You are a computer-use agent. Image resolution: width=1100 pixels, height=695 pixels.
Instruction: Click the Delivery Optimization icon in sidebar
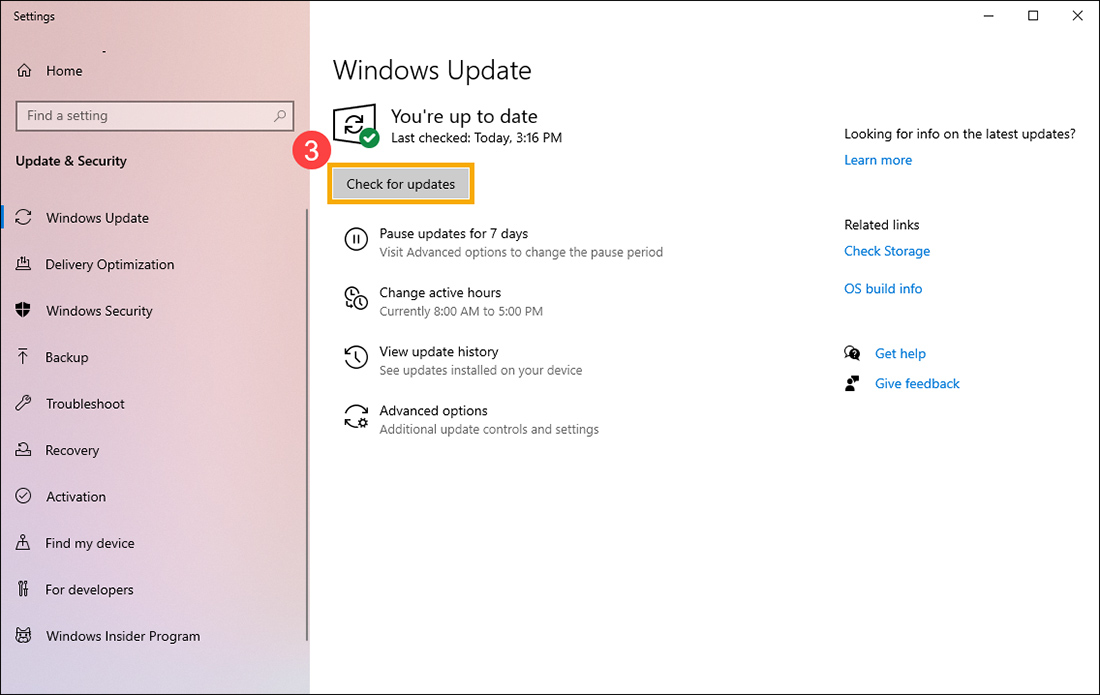click(24, 264)
